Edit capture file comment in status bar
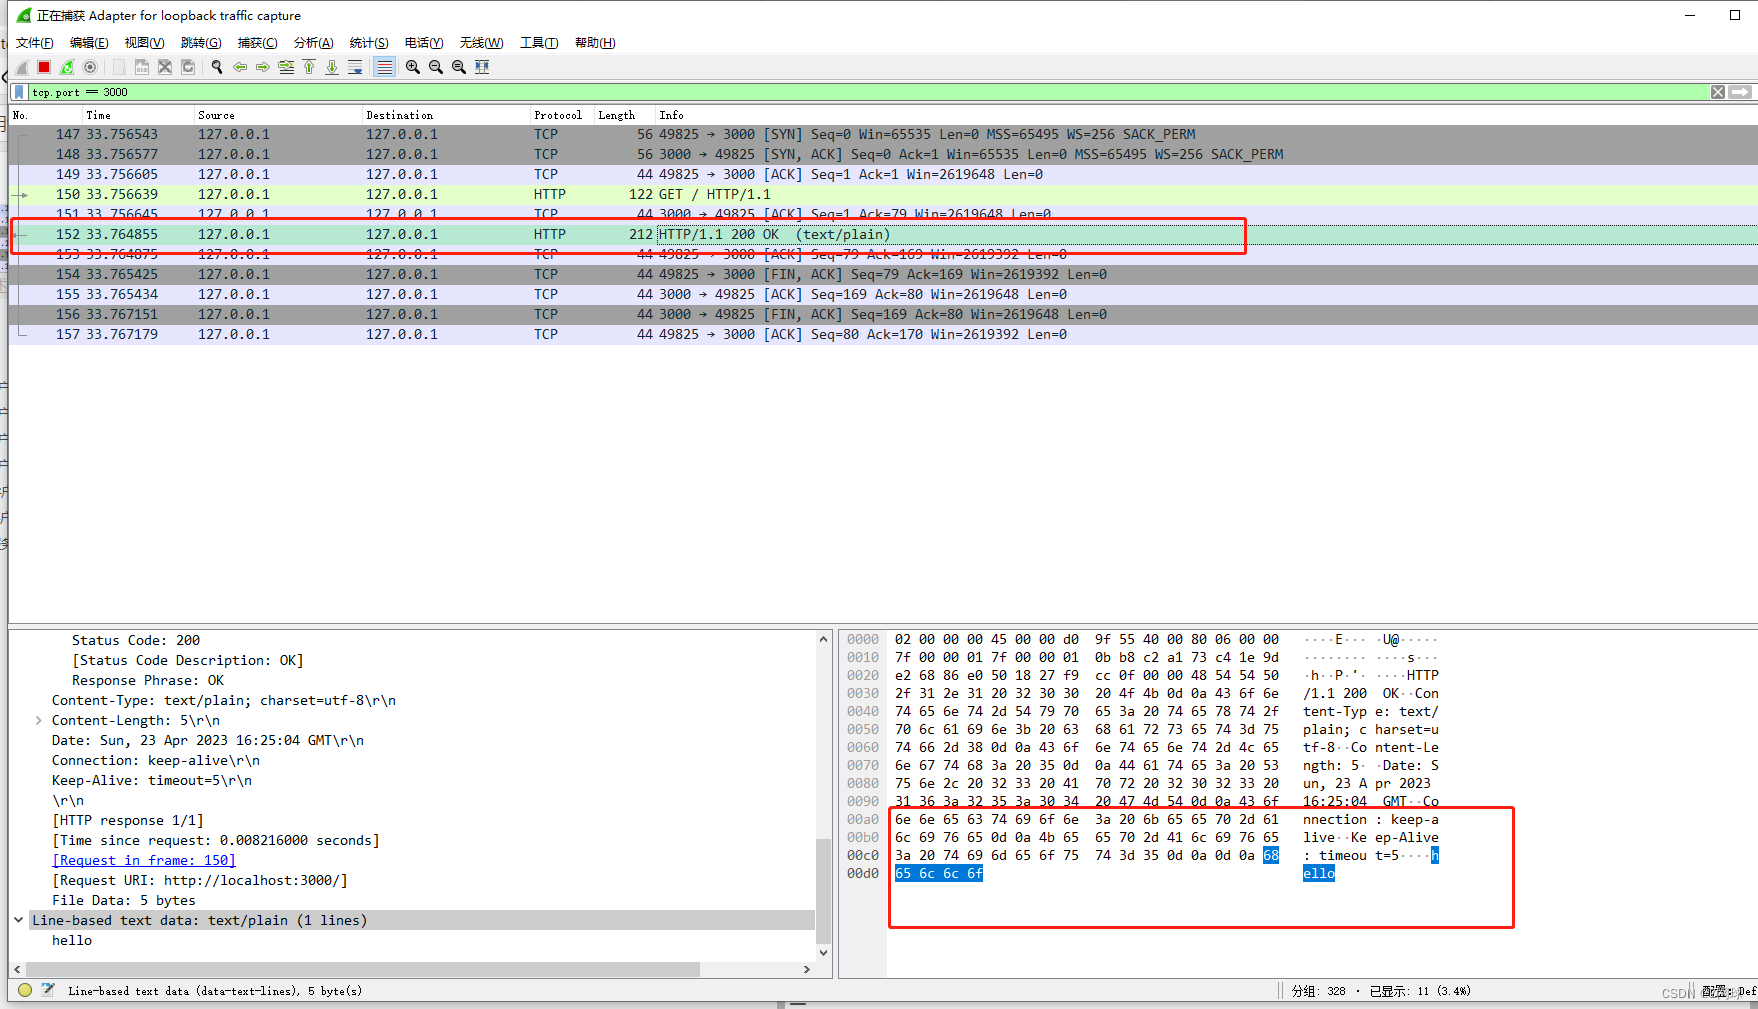Screen dimensions: 1758x1009 click(x=47, y=990)
